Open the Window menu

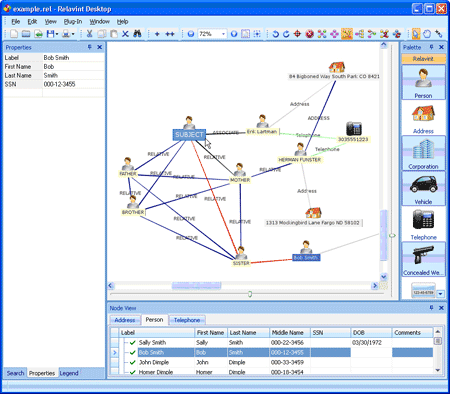tap(99, 22)
